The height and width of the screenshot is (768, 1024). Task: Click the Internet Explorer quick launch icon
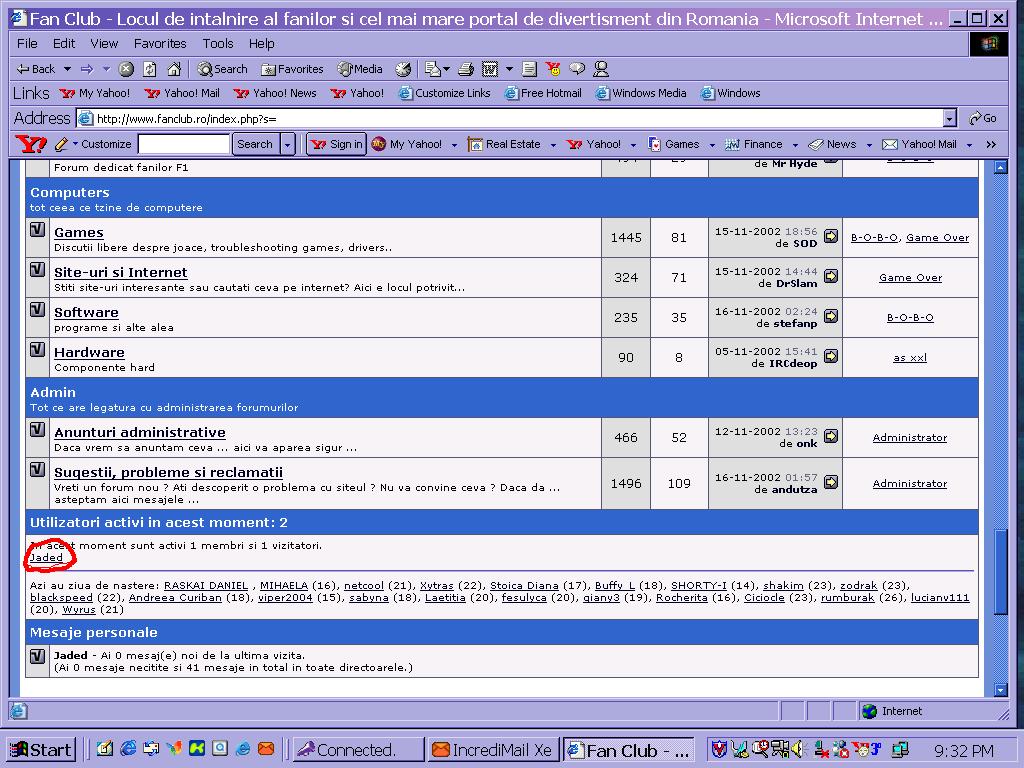[129, 748]
